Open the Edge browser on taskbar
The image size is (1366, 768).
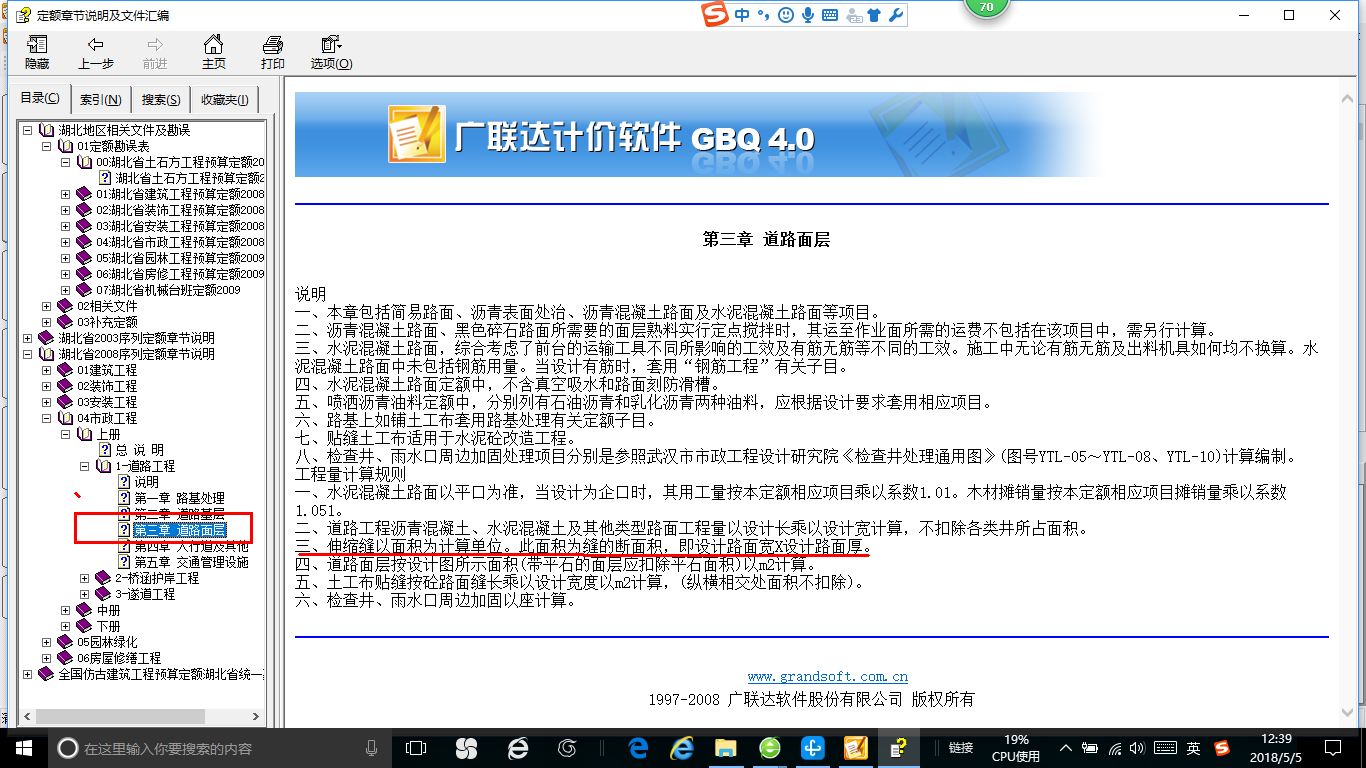click(639, 748)
